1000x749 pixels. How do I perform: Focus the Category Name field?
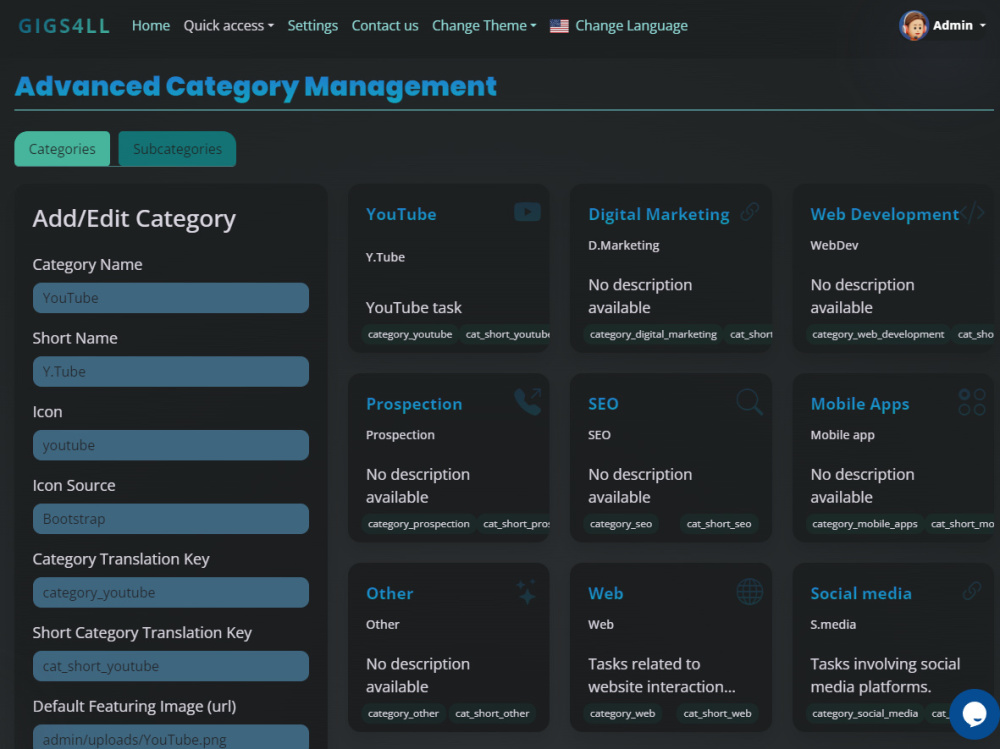171,298
